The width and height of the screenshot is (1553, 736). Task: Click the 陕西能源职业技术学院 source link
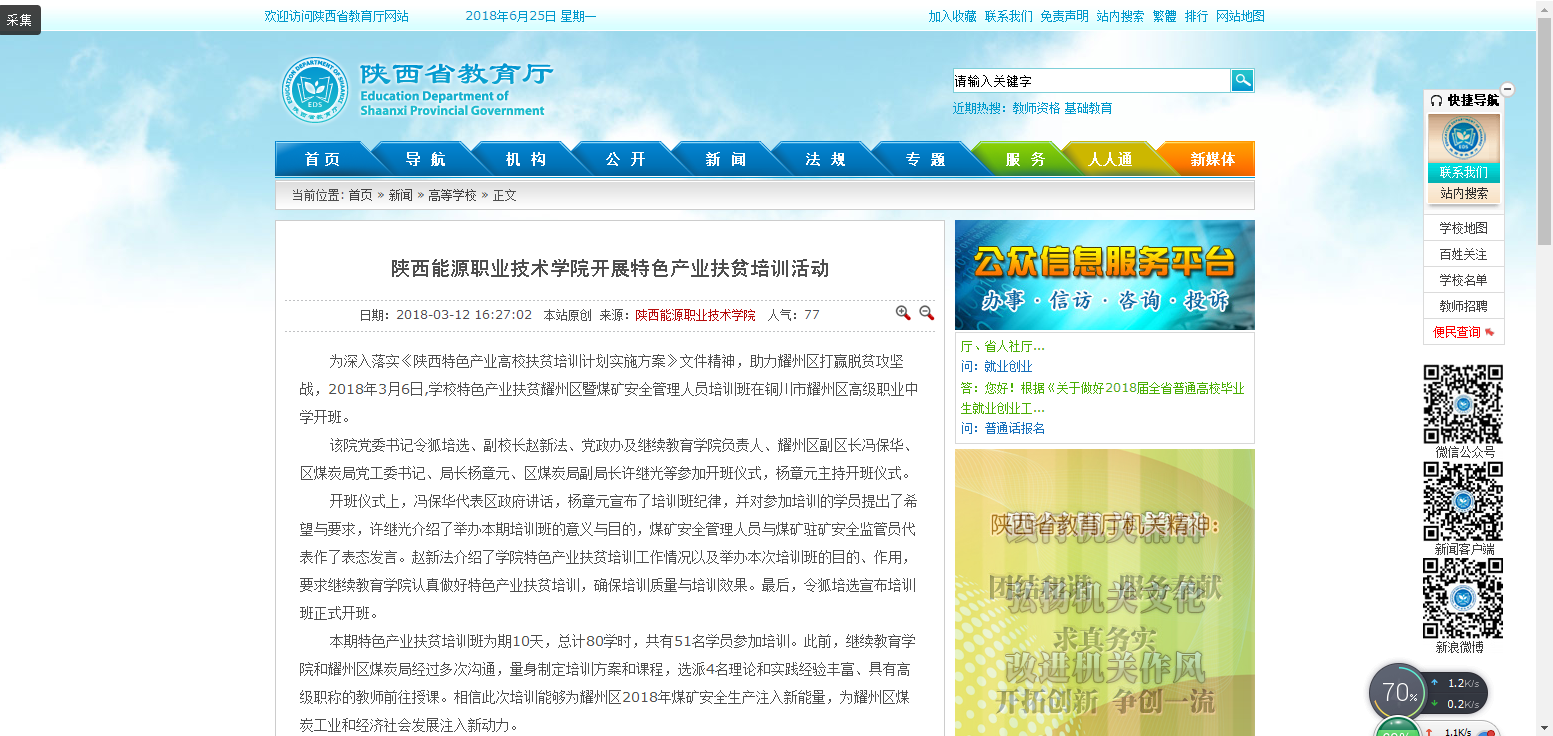(x=695, y=314)
